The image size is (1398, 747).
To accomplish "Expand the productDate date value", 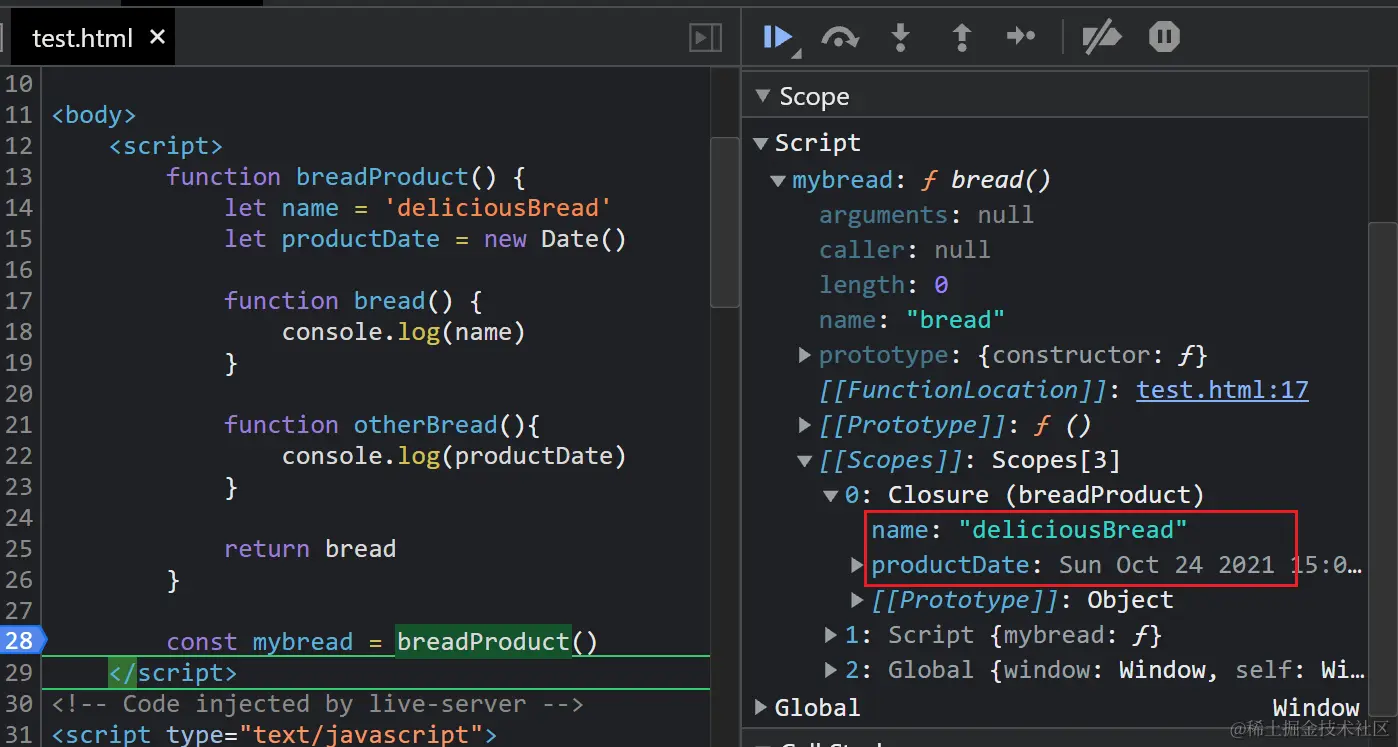I will [x=857, y=565].
